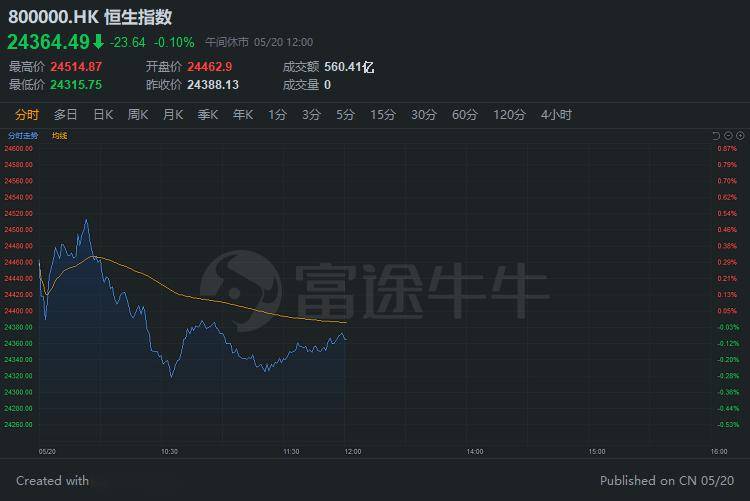Open the 日K daily candlestick tab
750x501 pixels.
(103, 115)
